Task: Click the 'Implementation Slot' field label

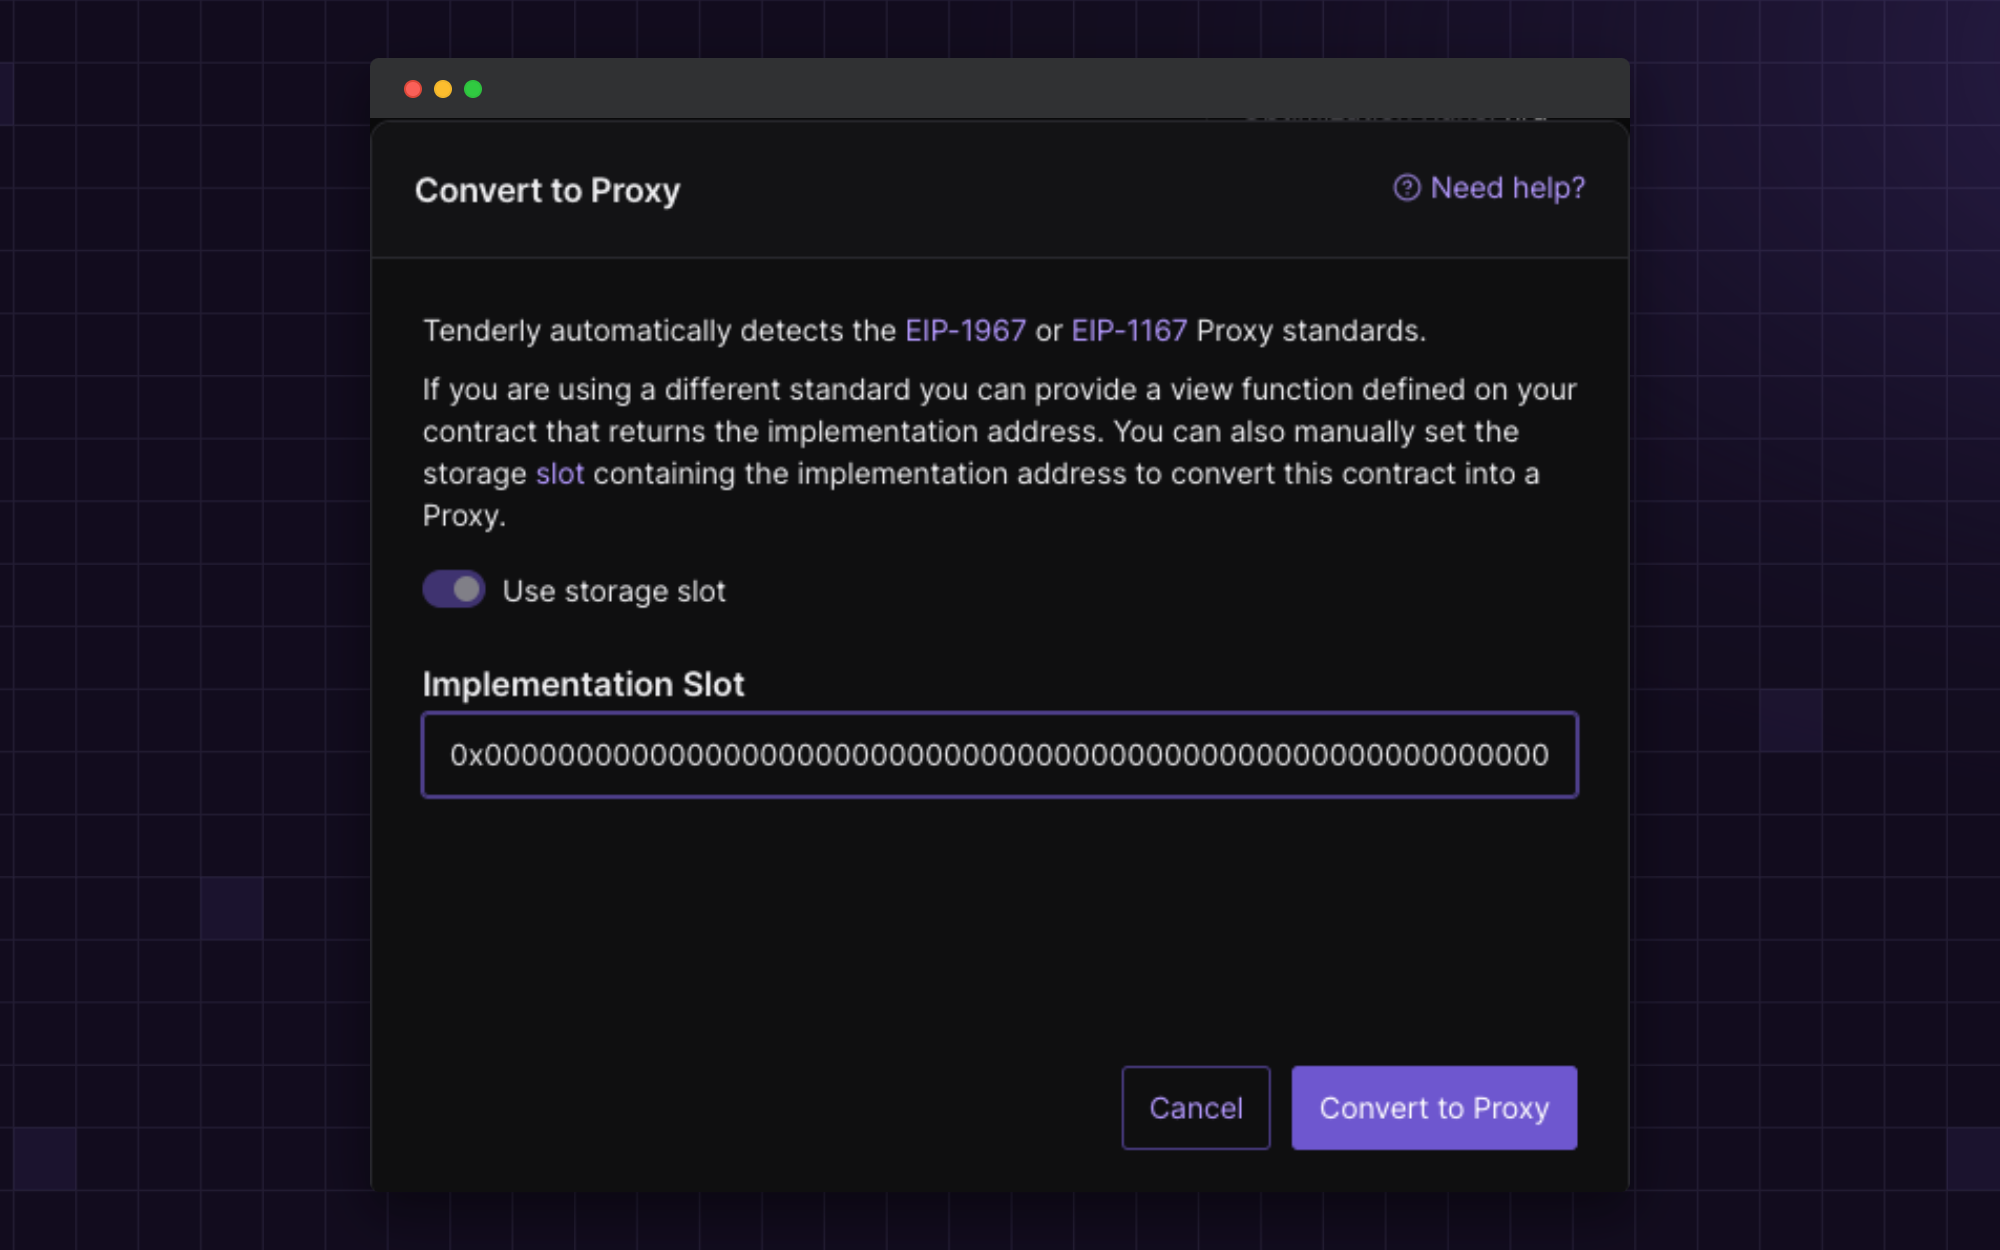Action: pyautogui.click(x=583, y=684)
